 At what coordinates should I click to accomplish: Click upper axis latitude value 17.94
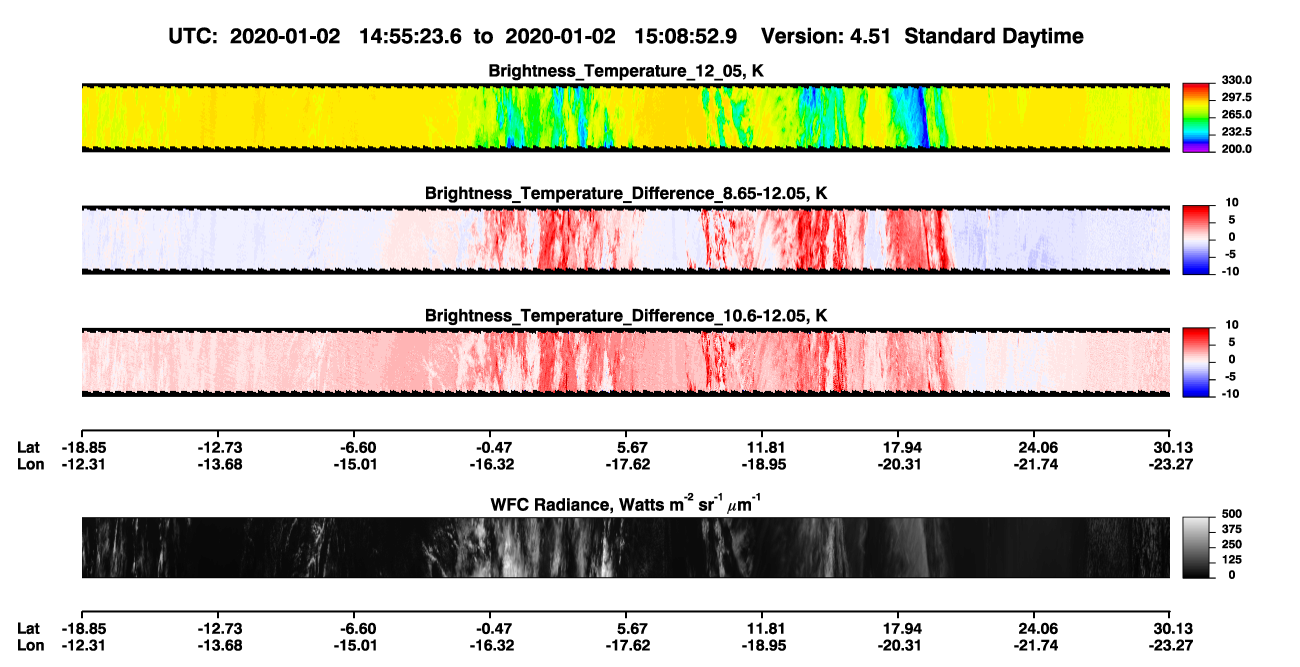click(x=900, y=447)
